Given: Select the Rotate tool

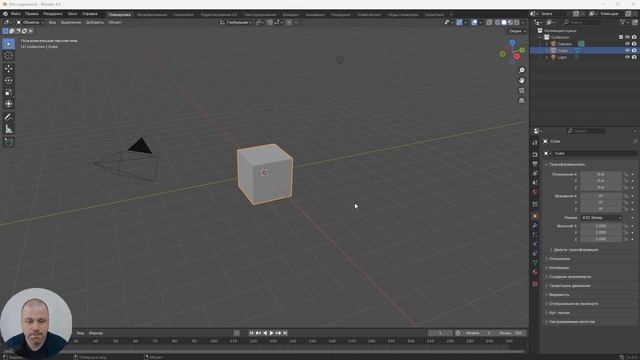Looking at the screenshot, I should click(9, 80).
